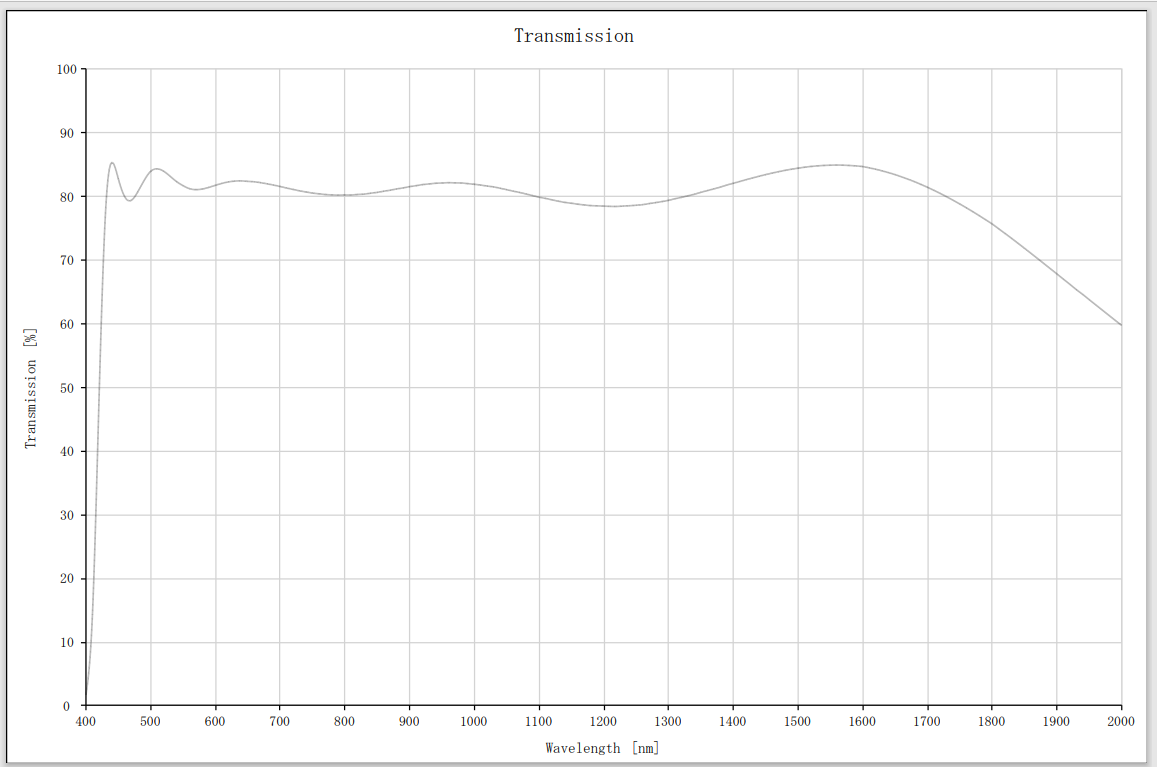Image resolution: width=1157 pixels, height=767 pixels.
Task: Select the curve endpoint at 2000 nm
Action: [1121, 325]
